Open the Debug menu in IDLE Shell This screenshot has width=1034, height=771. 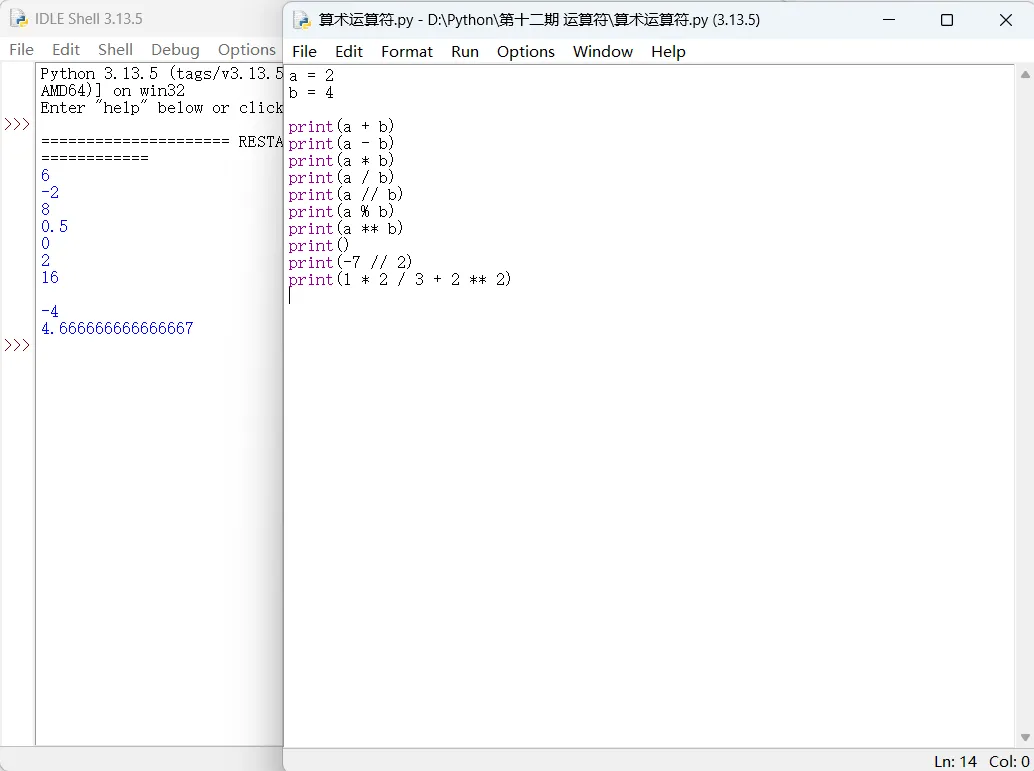click(175, 49)
